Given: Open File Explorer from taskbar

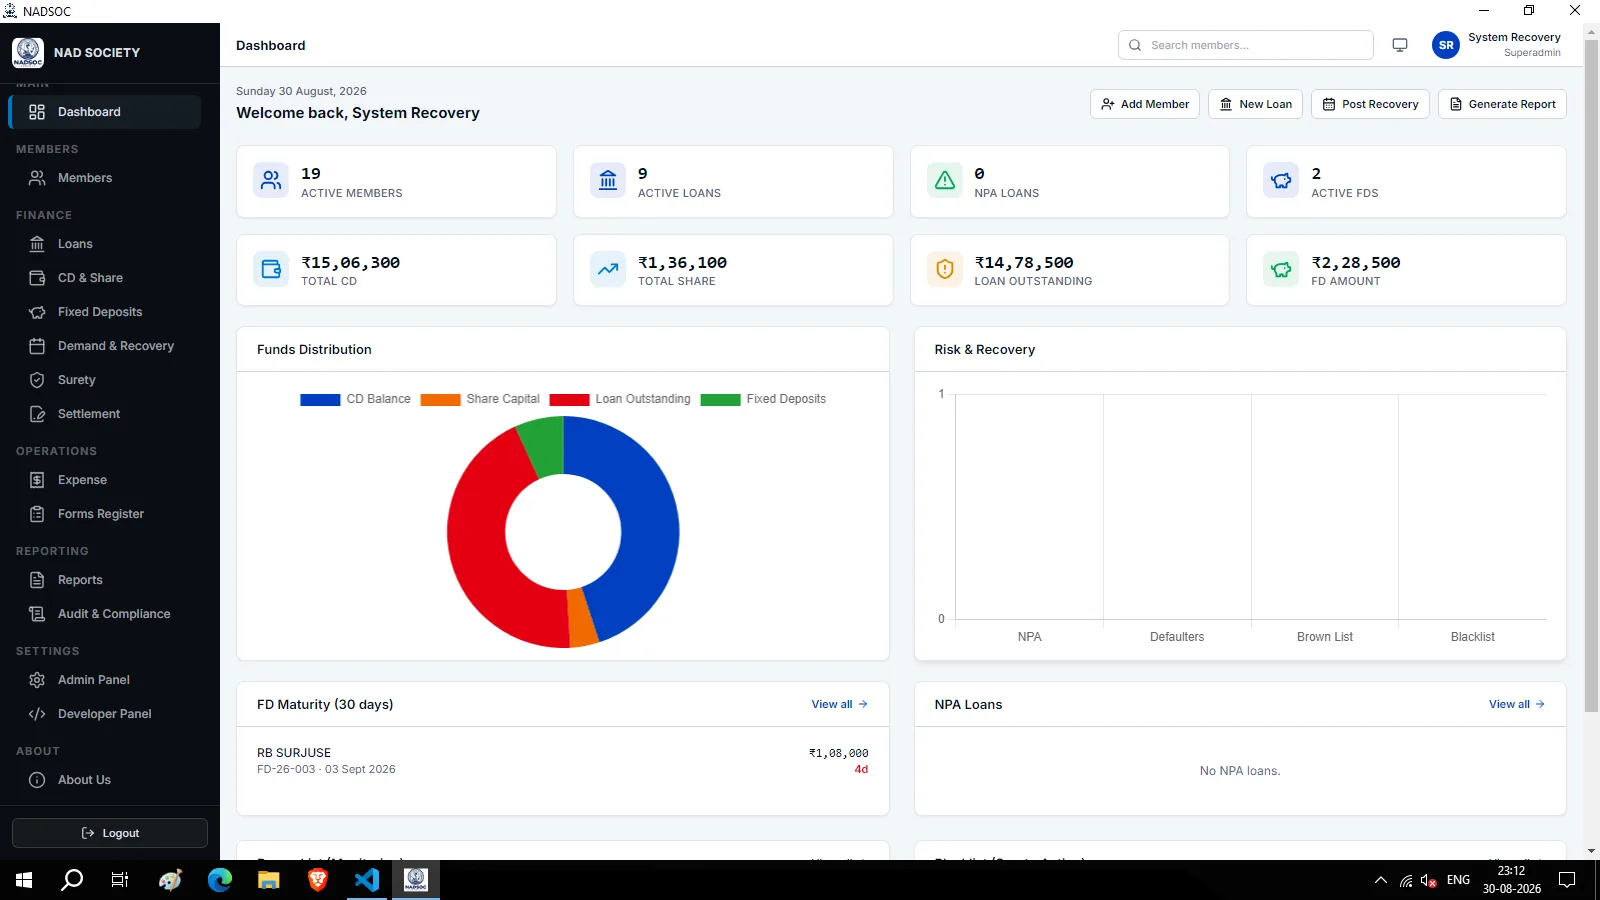Looking at the screenshot, I should pyautogui.click(x=269, y=880).
